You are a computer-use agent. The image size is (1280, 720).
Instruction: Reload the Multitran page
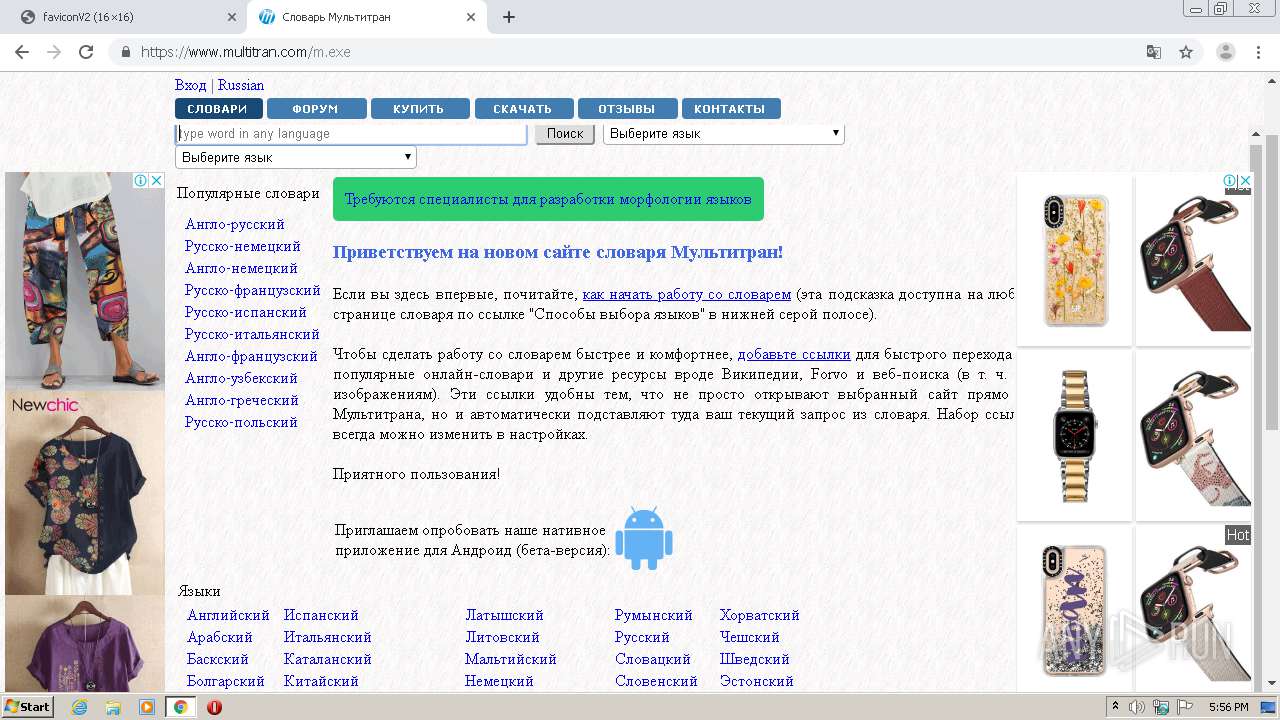coord(86,52)
